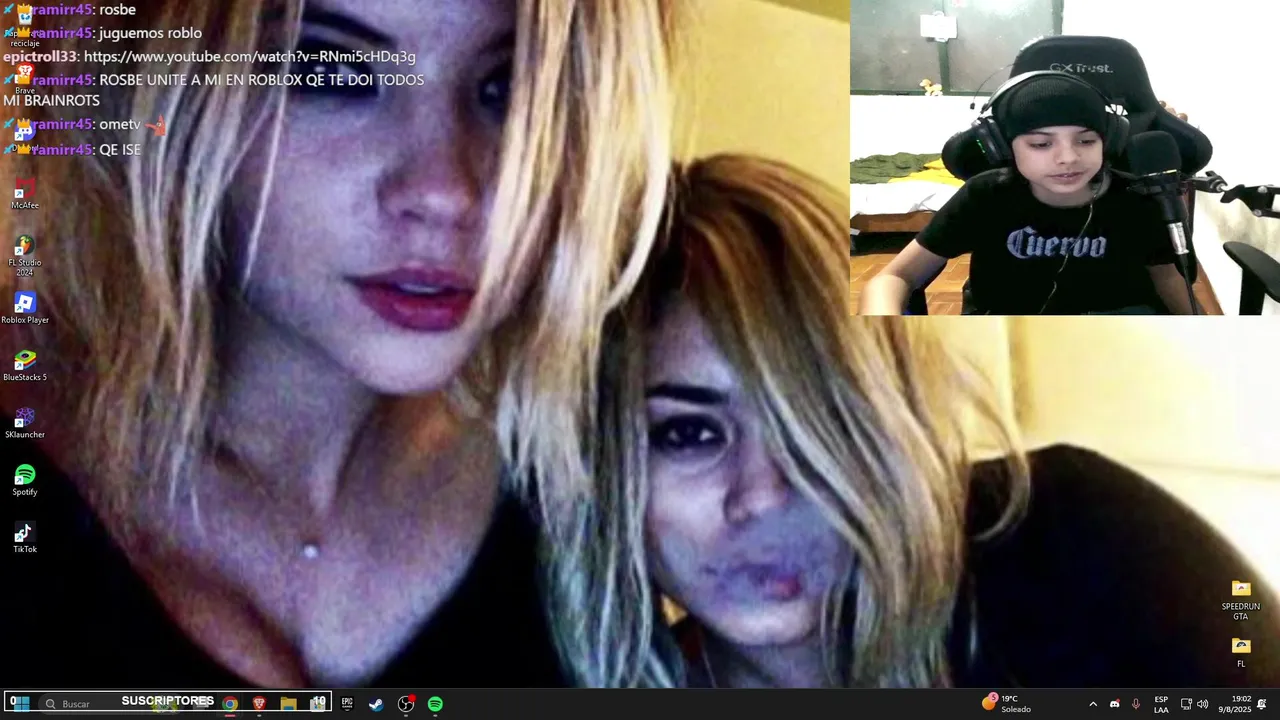
Task: Open BlueStacks 5 desktop shortcut
Action: pyautogui.click(x=25, y=365)
